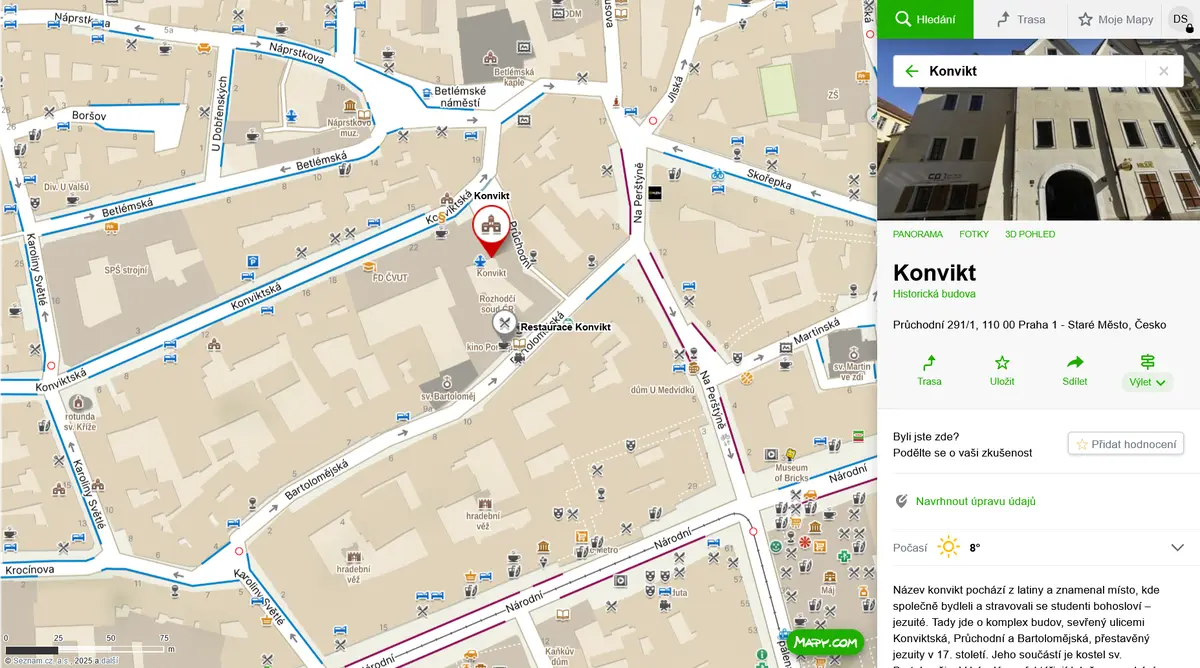This screenshot has width=1200, height=668.
Task: Open the DS user account avatar
Action: [1181, 19]
